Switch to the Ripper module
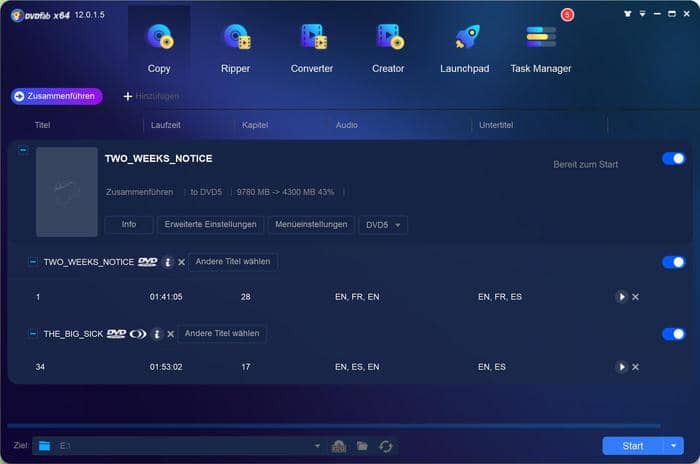The width and height of the screenshot is (700, 464). click(235, 48)
